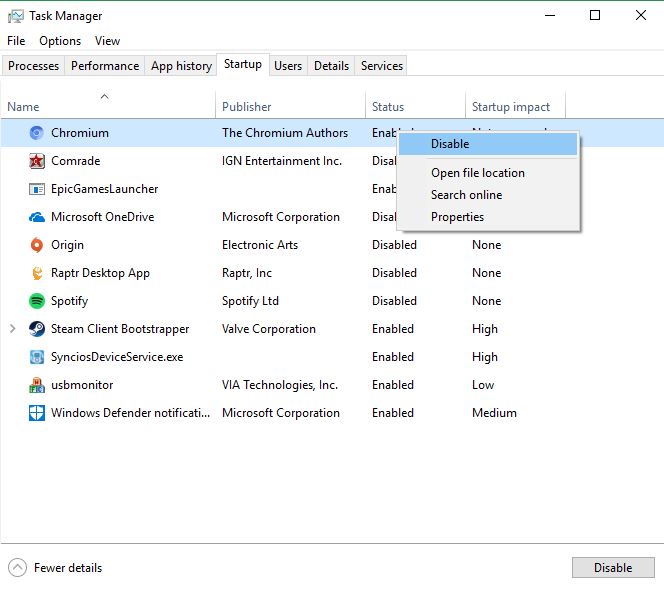Image resolution: width=664 pixels, height=591 pixels.
Task: Click the Spotify icon in the list
Action: (37, 301)
